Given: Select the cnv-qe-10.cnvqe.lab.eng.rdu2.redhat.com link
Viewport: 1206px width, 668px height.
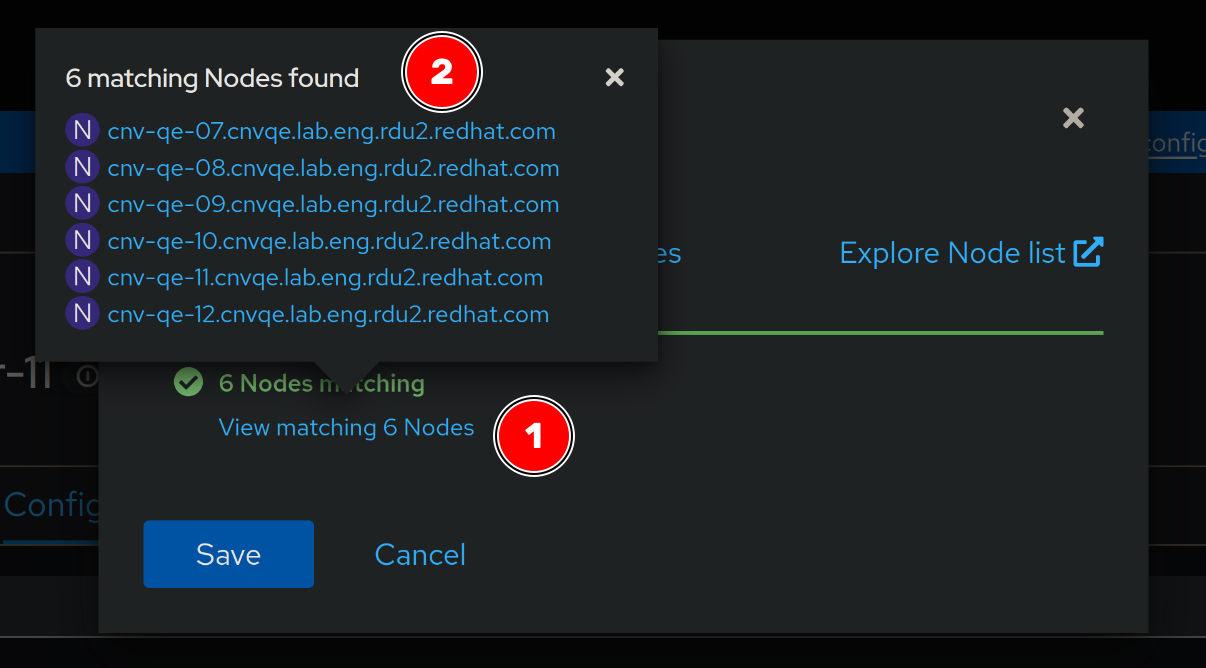Looking at the screenshot, I should pos(329,241).
